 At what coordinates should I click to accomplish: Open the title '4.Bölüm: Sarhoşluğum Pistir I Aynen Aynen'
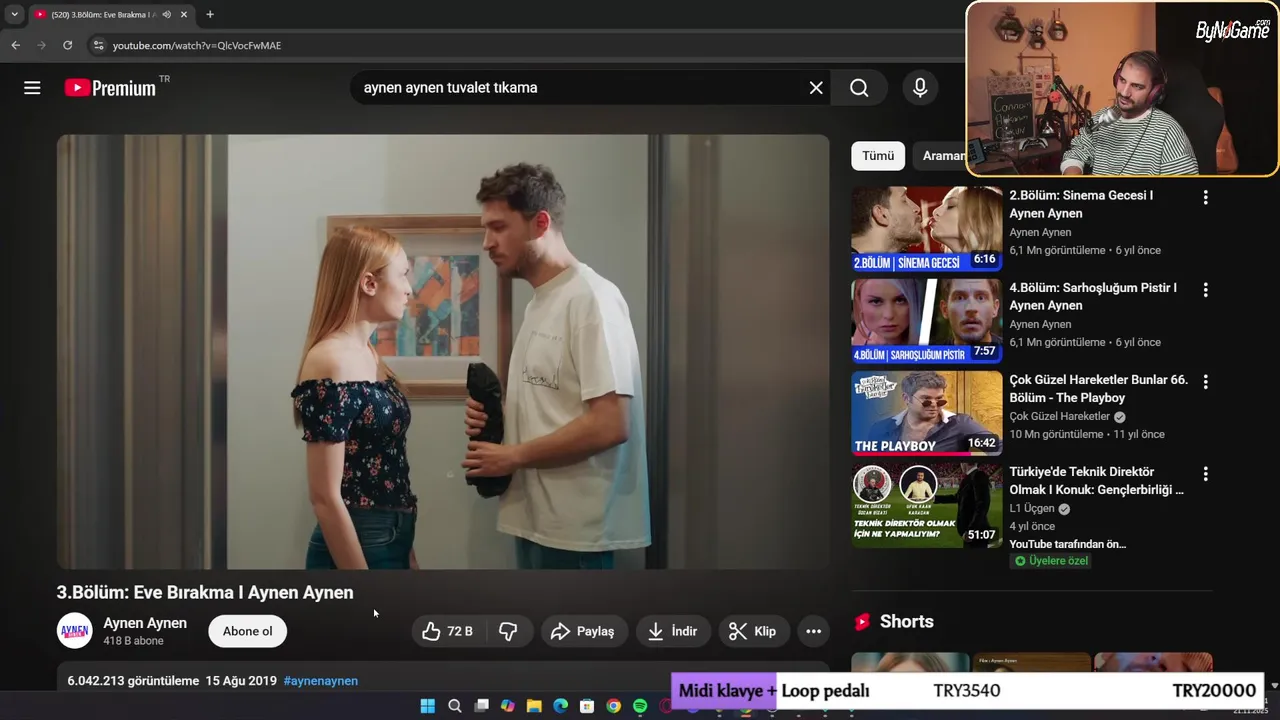click(1093, 297)
